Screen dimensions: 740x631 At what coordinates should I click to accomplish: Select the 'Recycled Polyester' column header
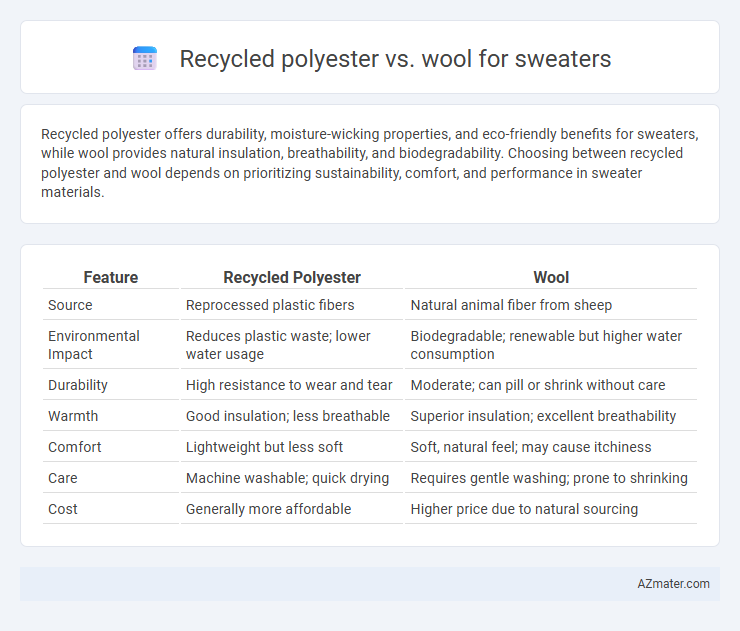coord(292,277)
